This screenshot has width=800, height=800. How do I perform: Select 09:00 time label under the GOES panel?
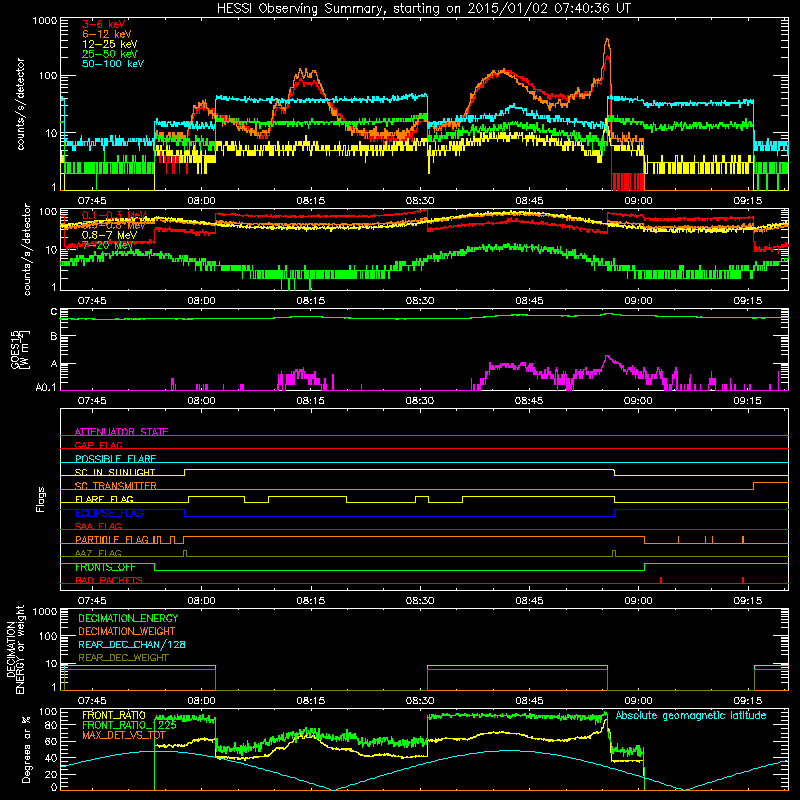click(x=638, y=401)
